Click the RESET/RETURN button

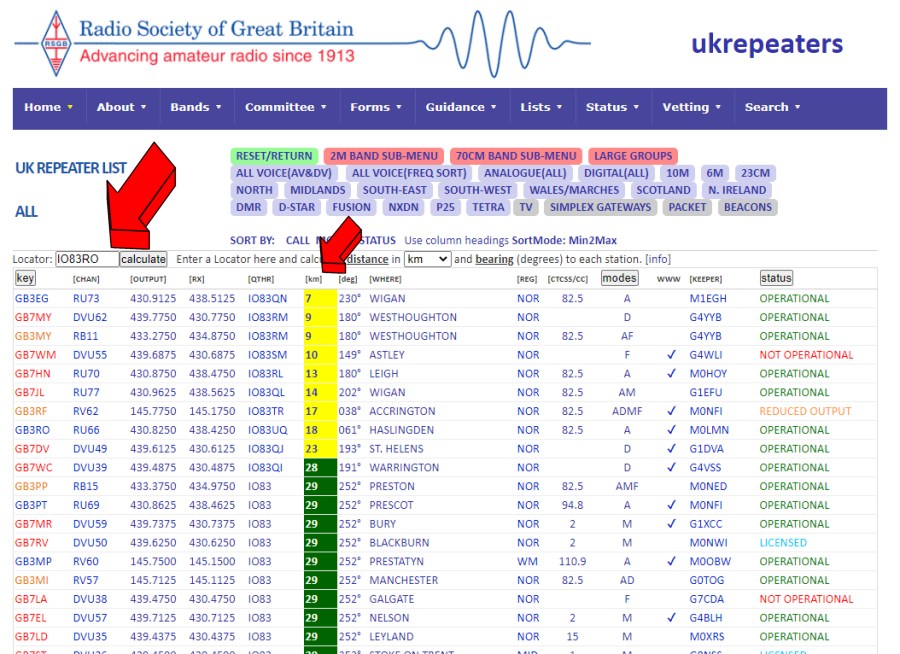272,155
